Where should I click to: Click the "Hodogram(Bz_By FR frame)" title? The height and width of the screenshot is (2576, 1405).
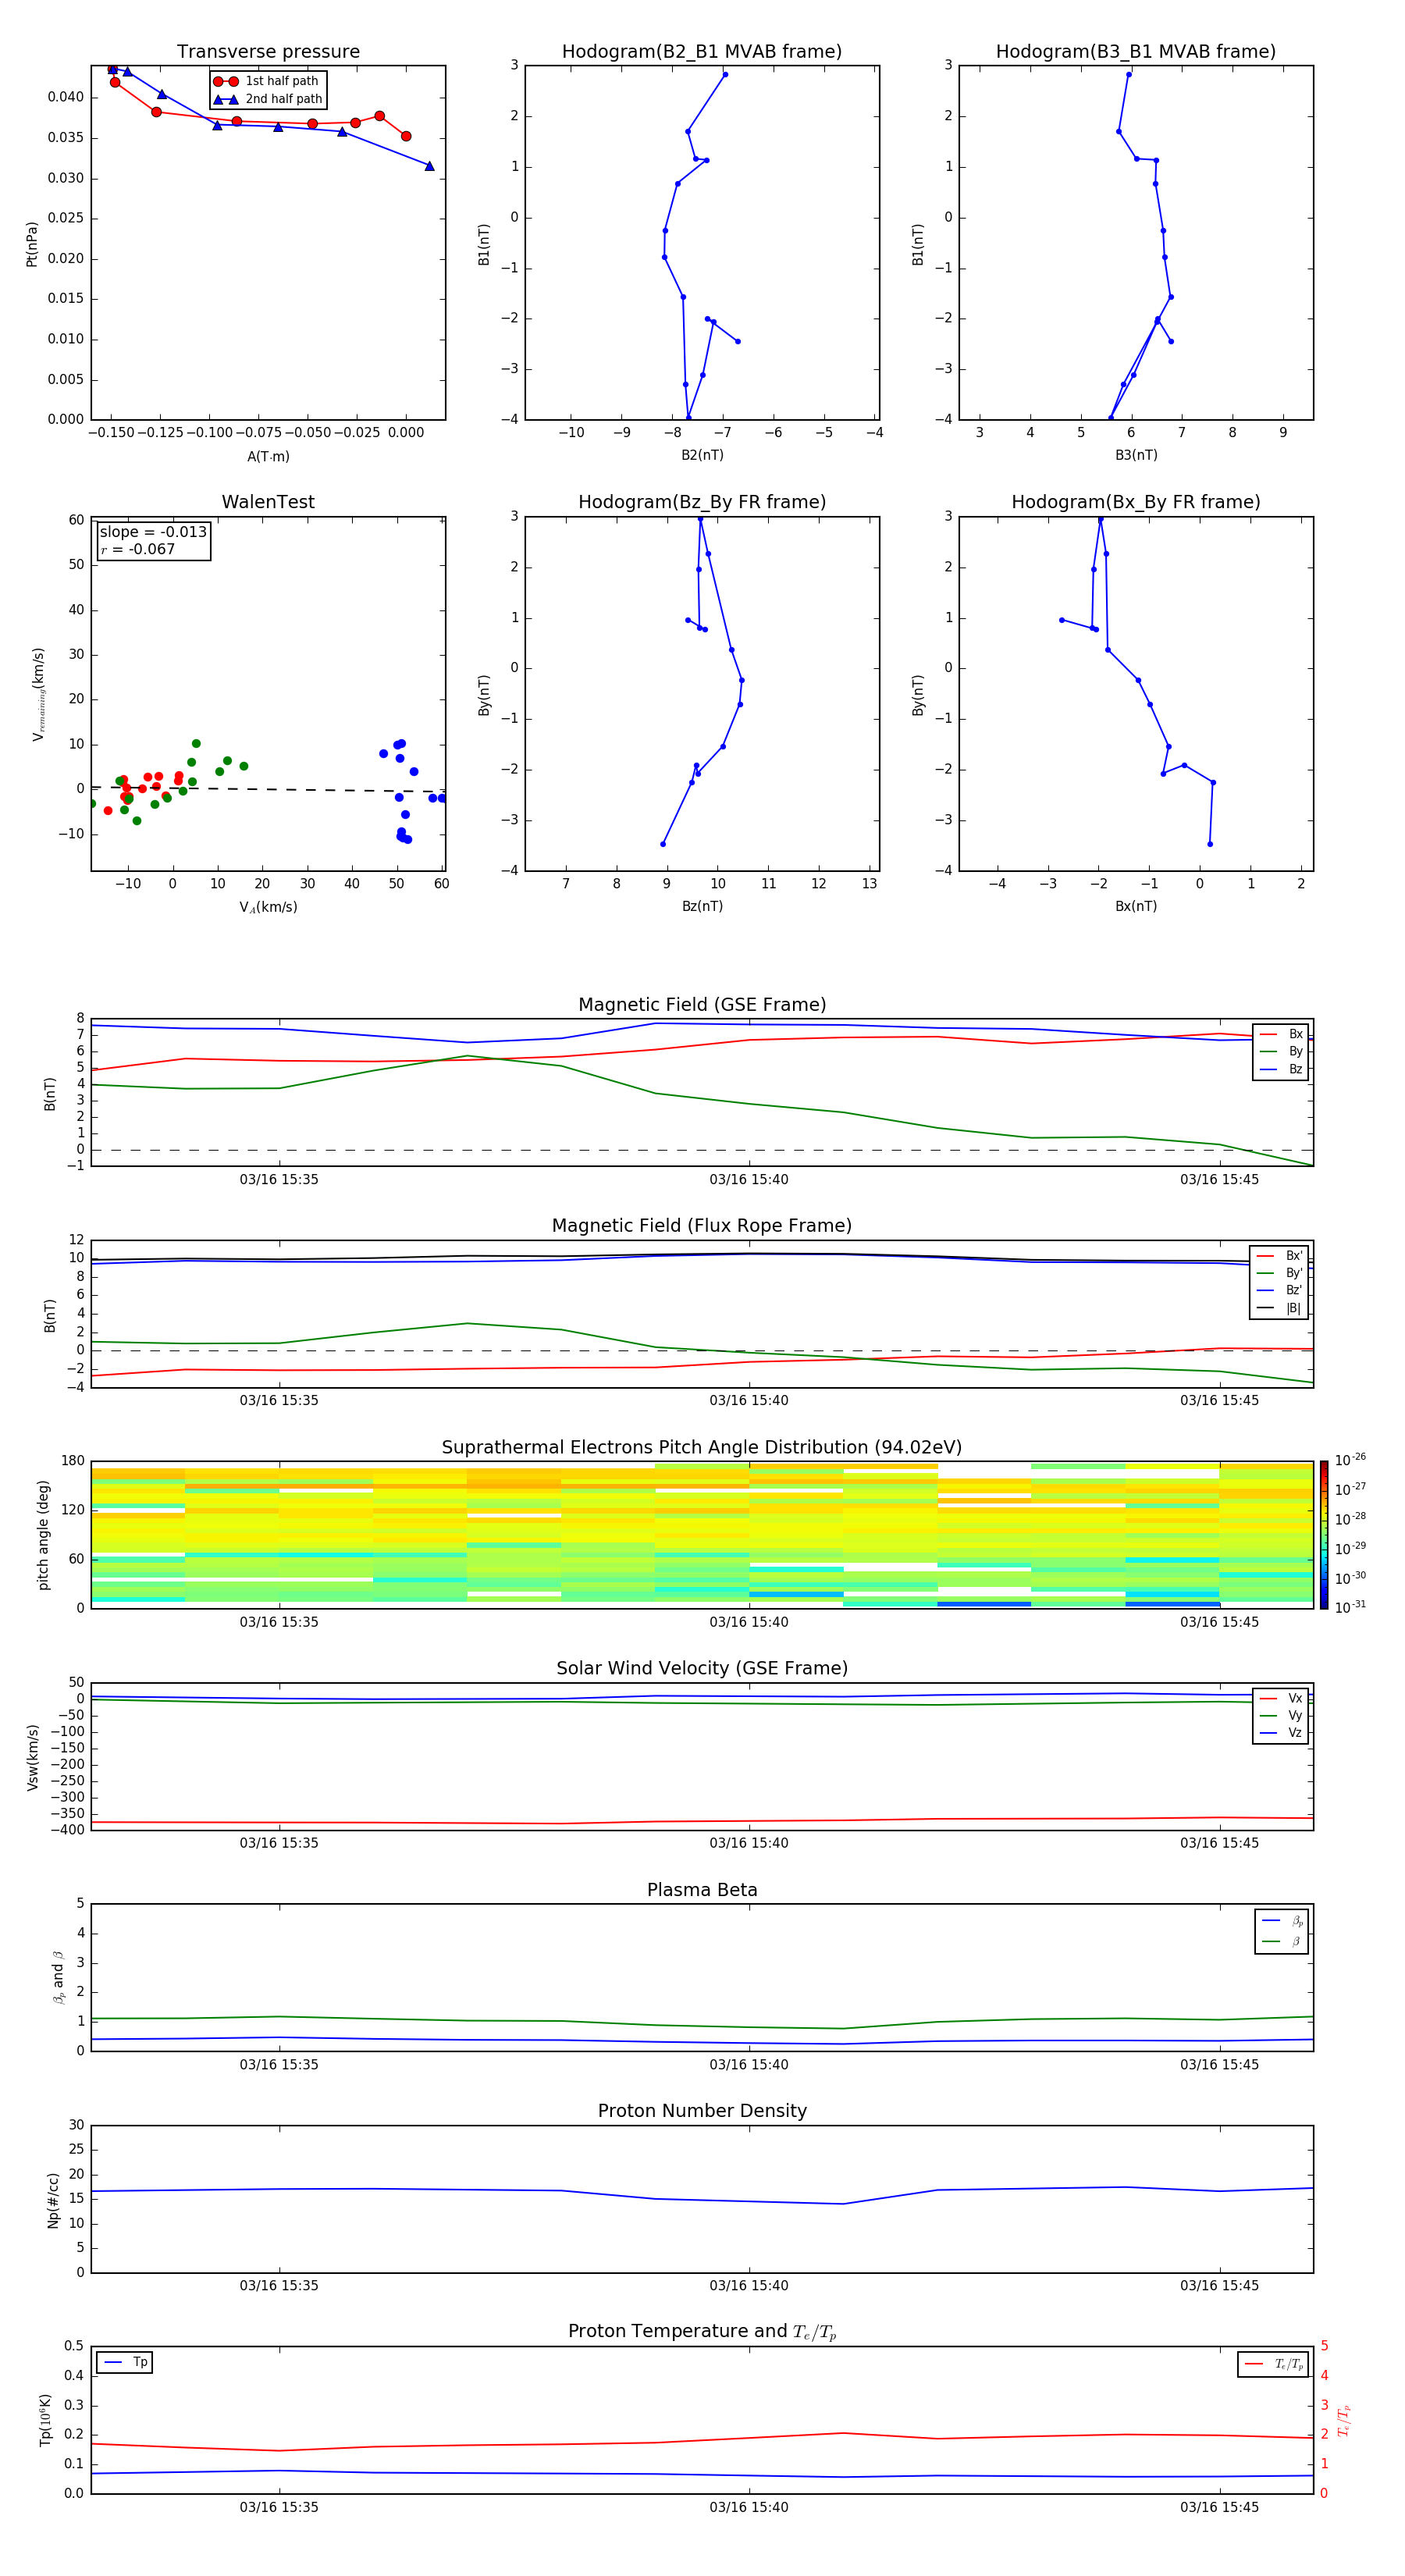coord(702,502)
